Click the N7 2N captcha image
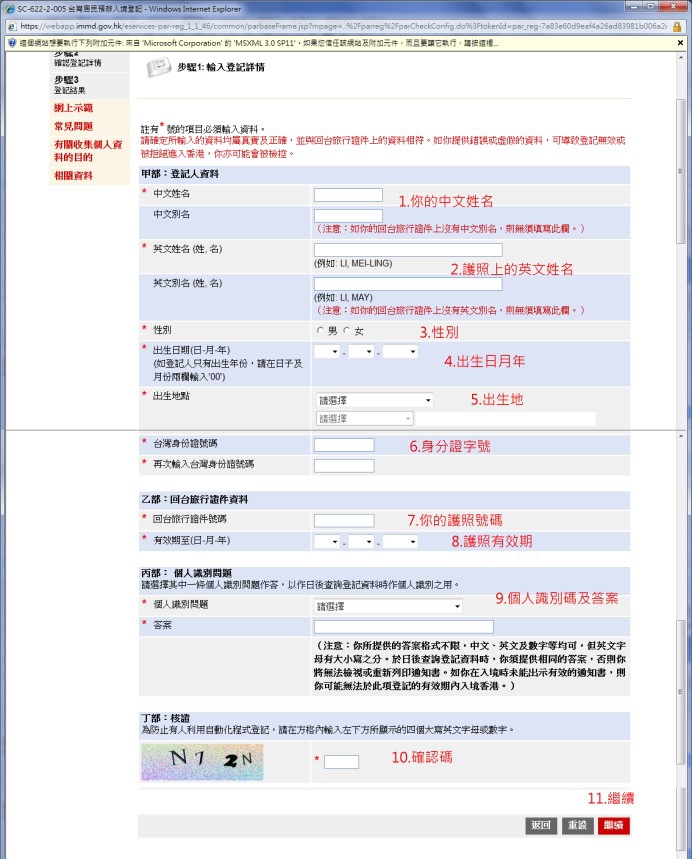This screenshot has height=859, width=692. click(202, 761)
